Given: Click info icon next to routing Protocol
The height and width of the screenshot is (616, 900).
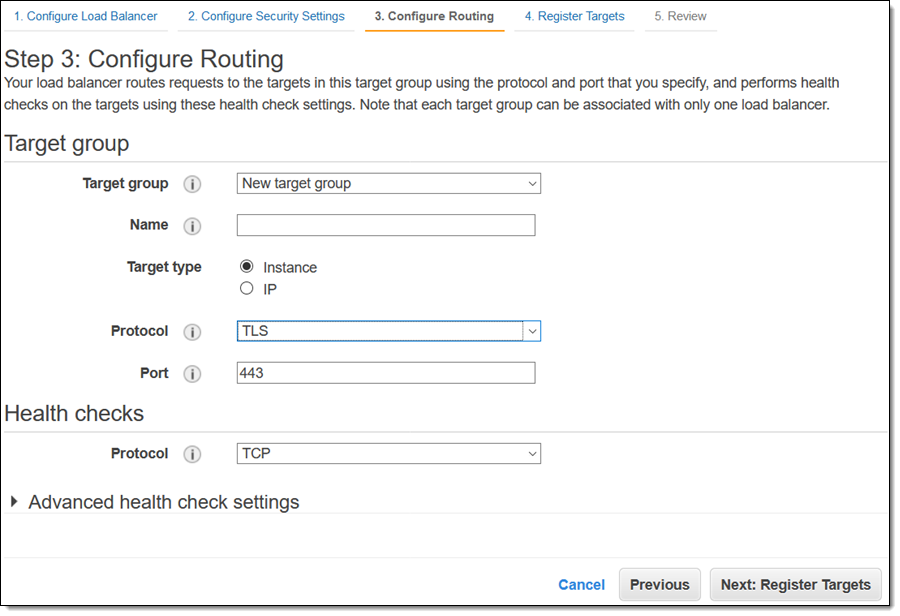Looking at the screenshot, I should tap(192, 332).
